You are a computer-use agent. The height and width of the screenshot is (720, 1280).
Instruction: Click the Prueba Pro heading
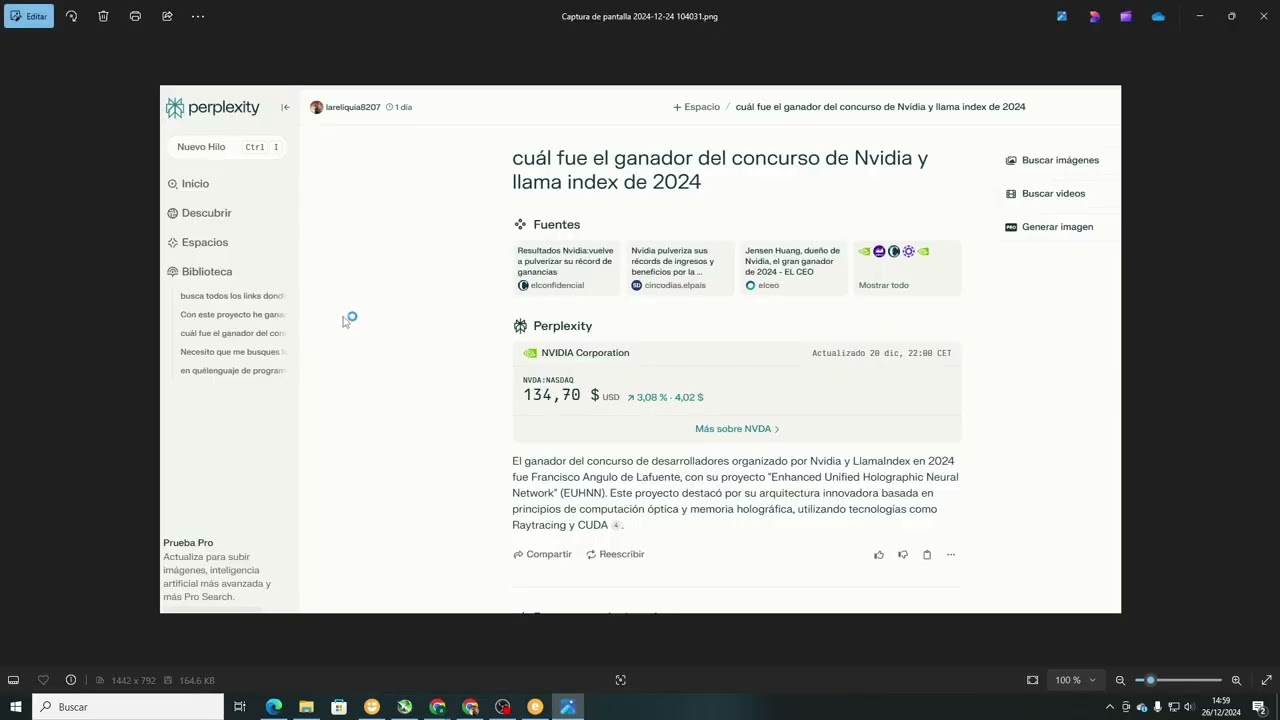[188, 543]
